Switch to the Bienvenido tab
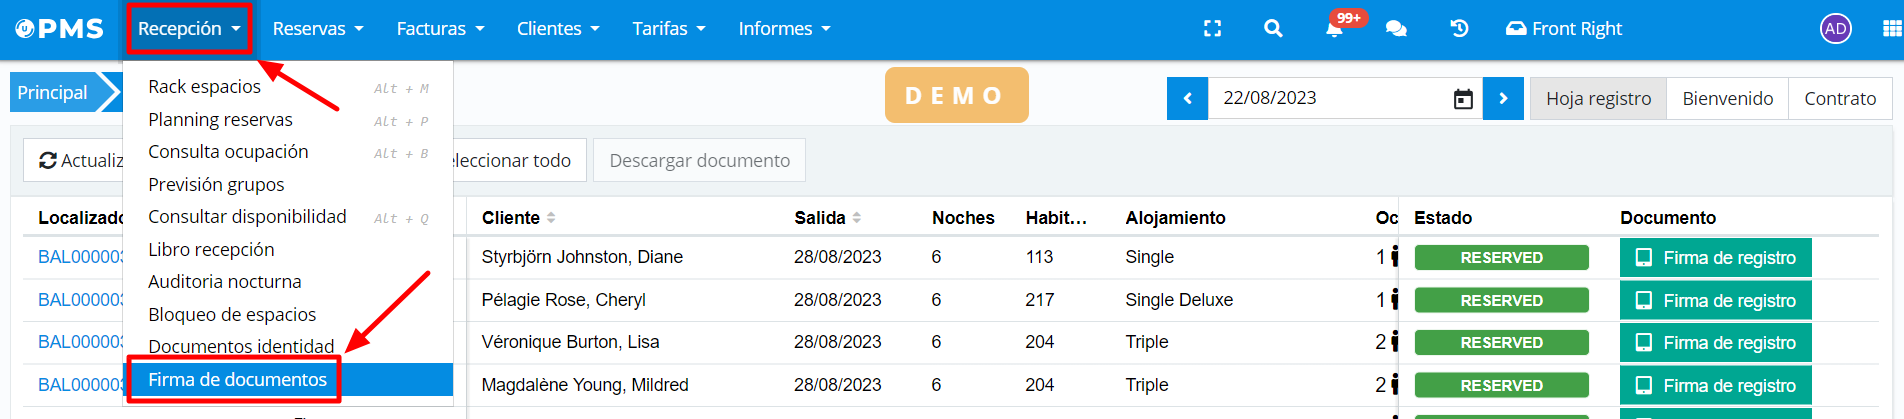This screenshot has width=1904, height=419. tap(1727, 99)
